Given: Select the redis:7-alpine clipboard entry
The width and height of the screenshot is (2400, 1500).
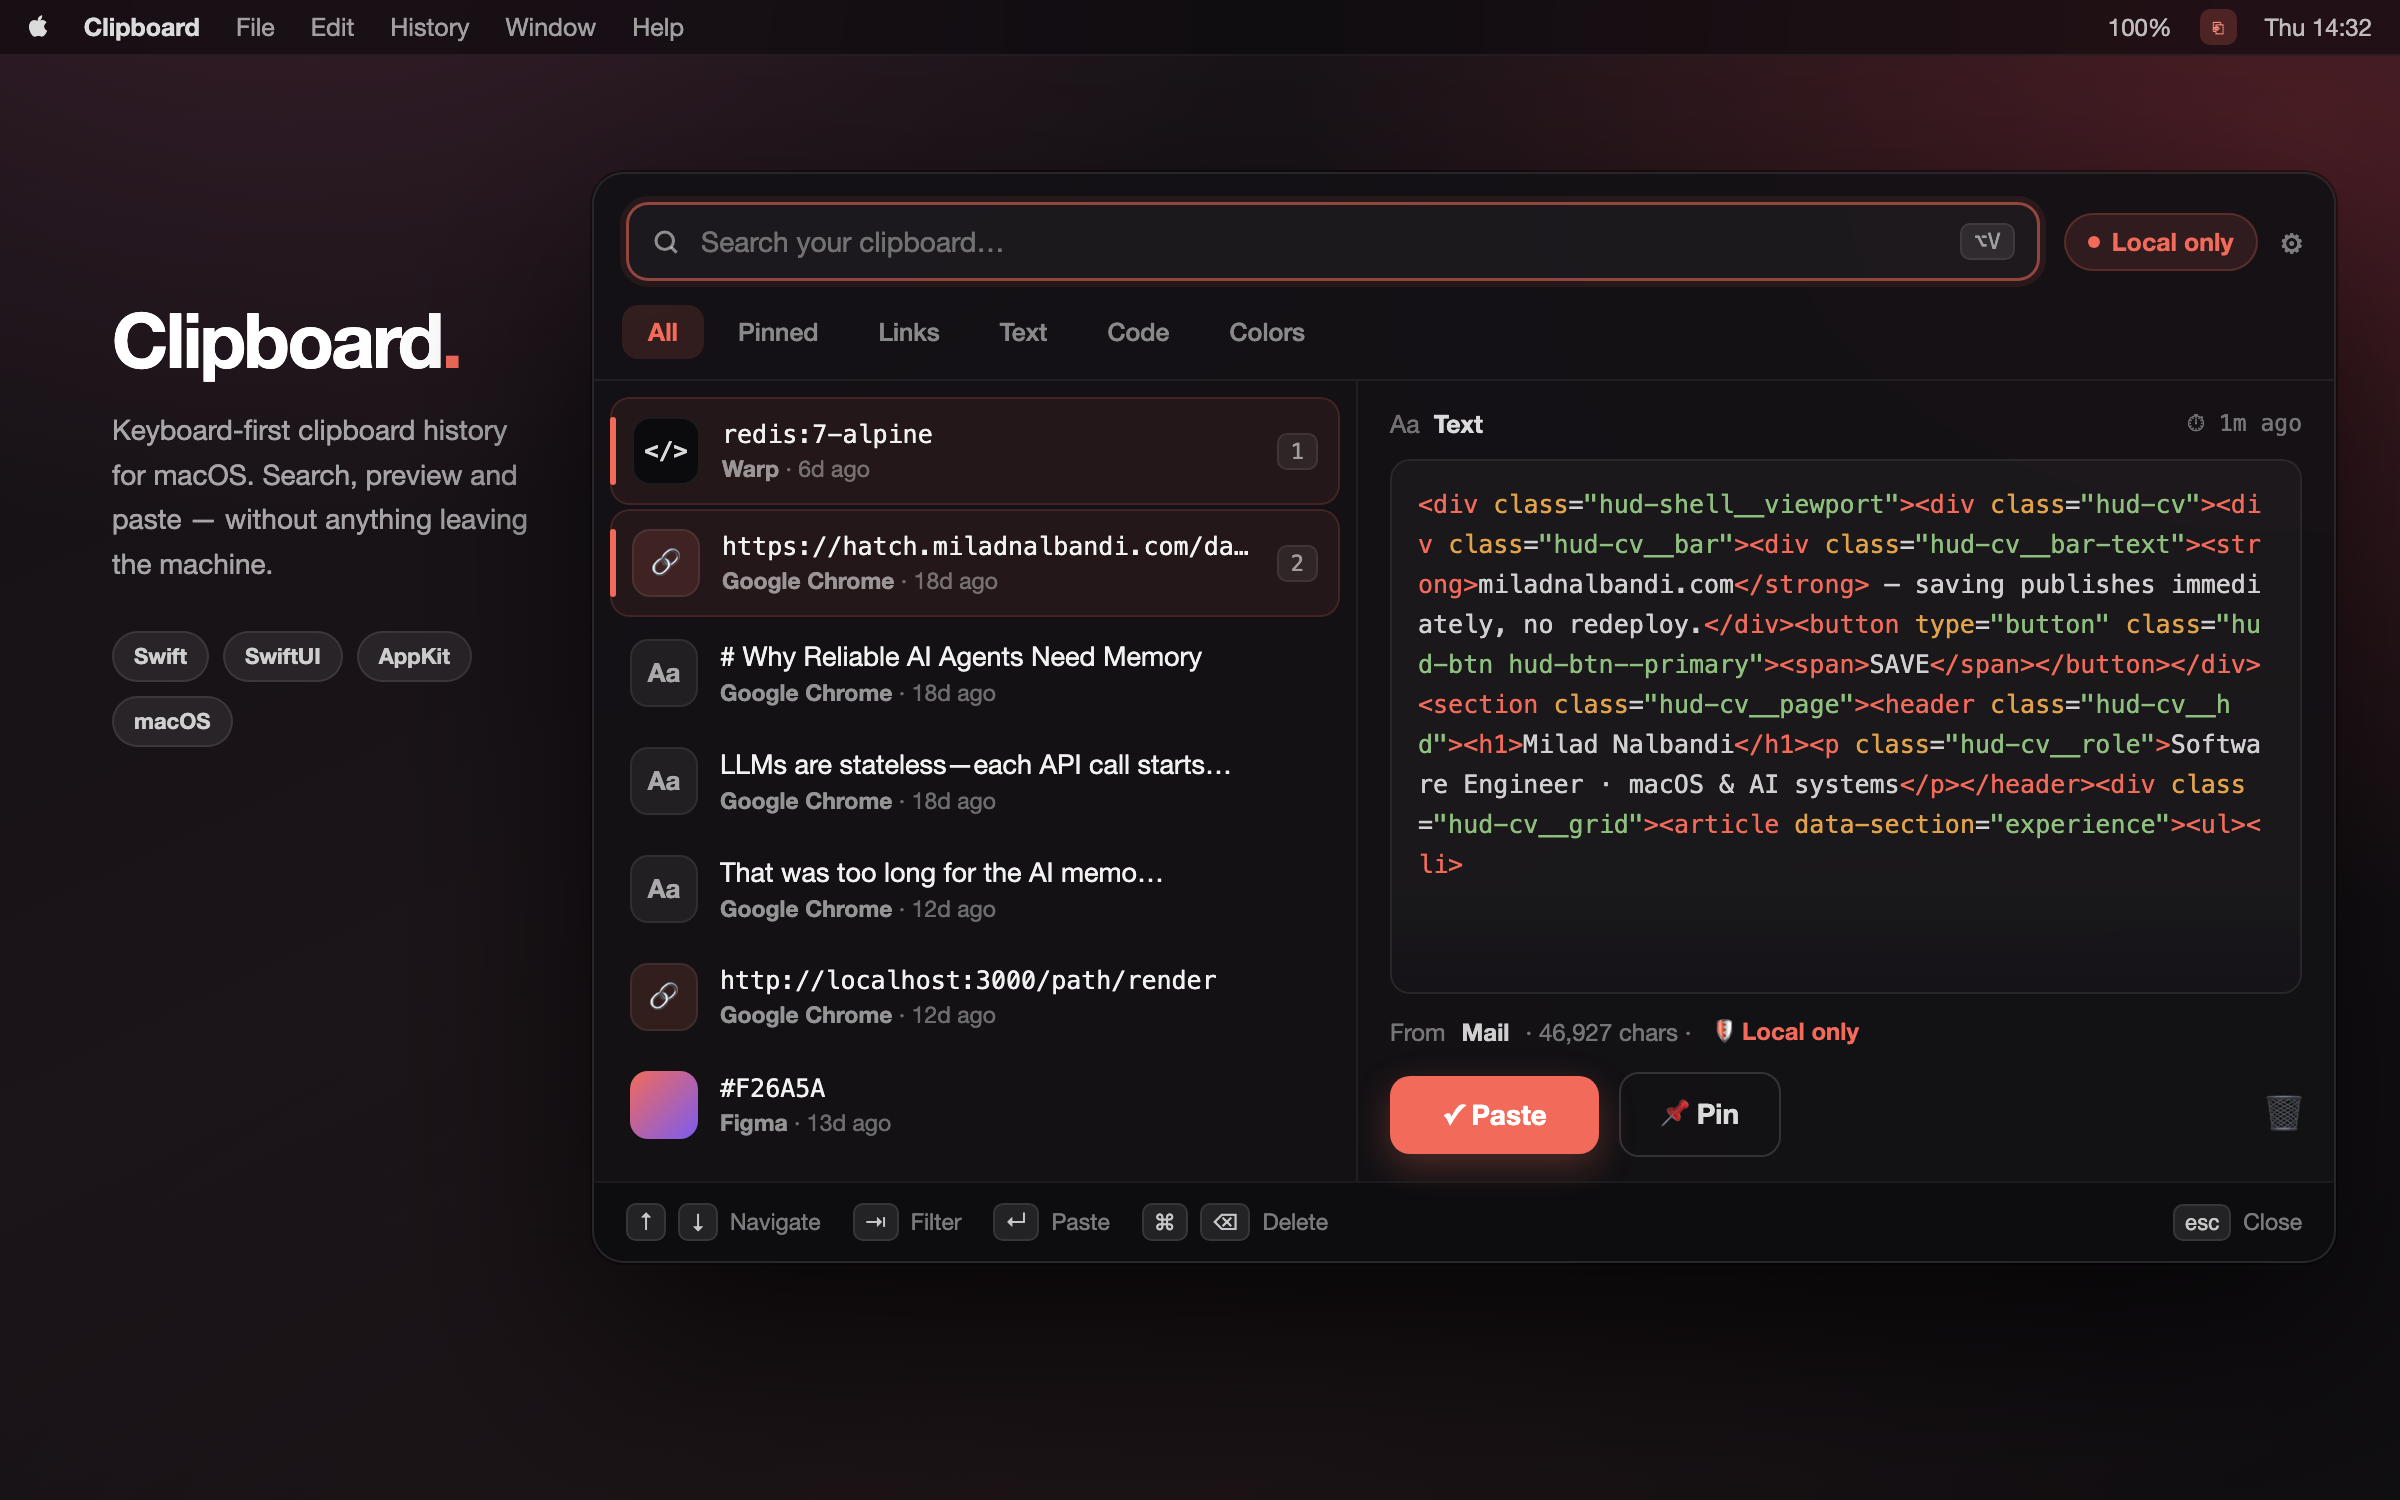Looking at the screenshot, I should [975, 451].
